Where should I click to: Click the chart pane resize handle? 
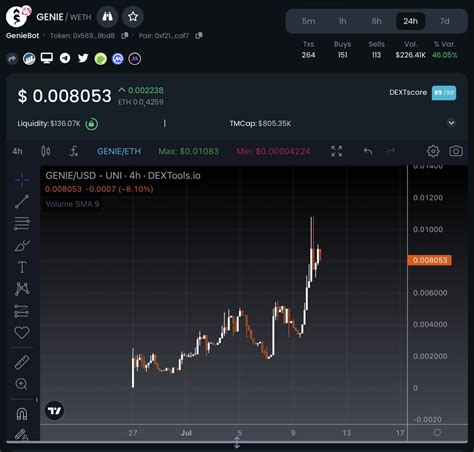click(x=237, y=443)
